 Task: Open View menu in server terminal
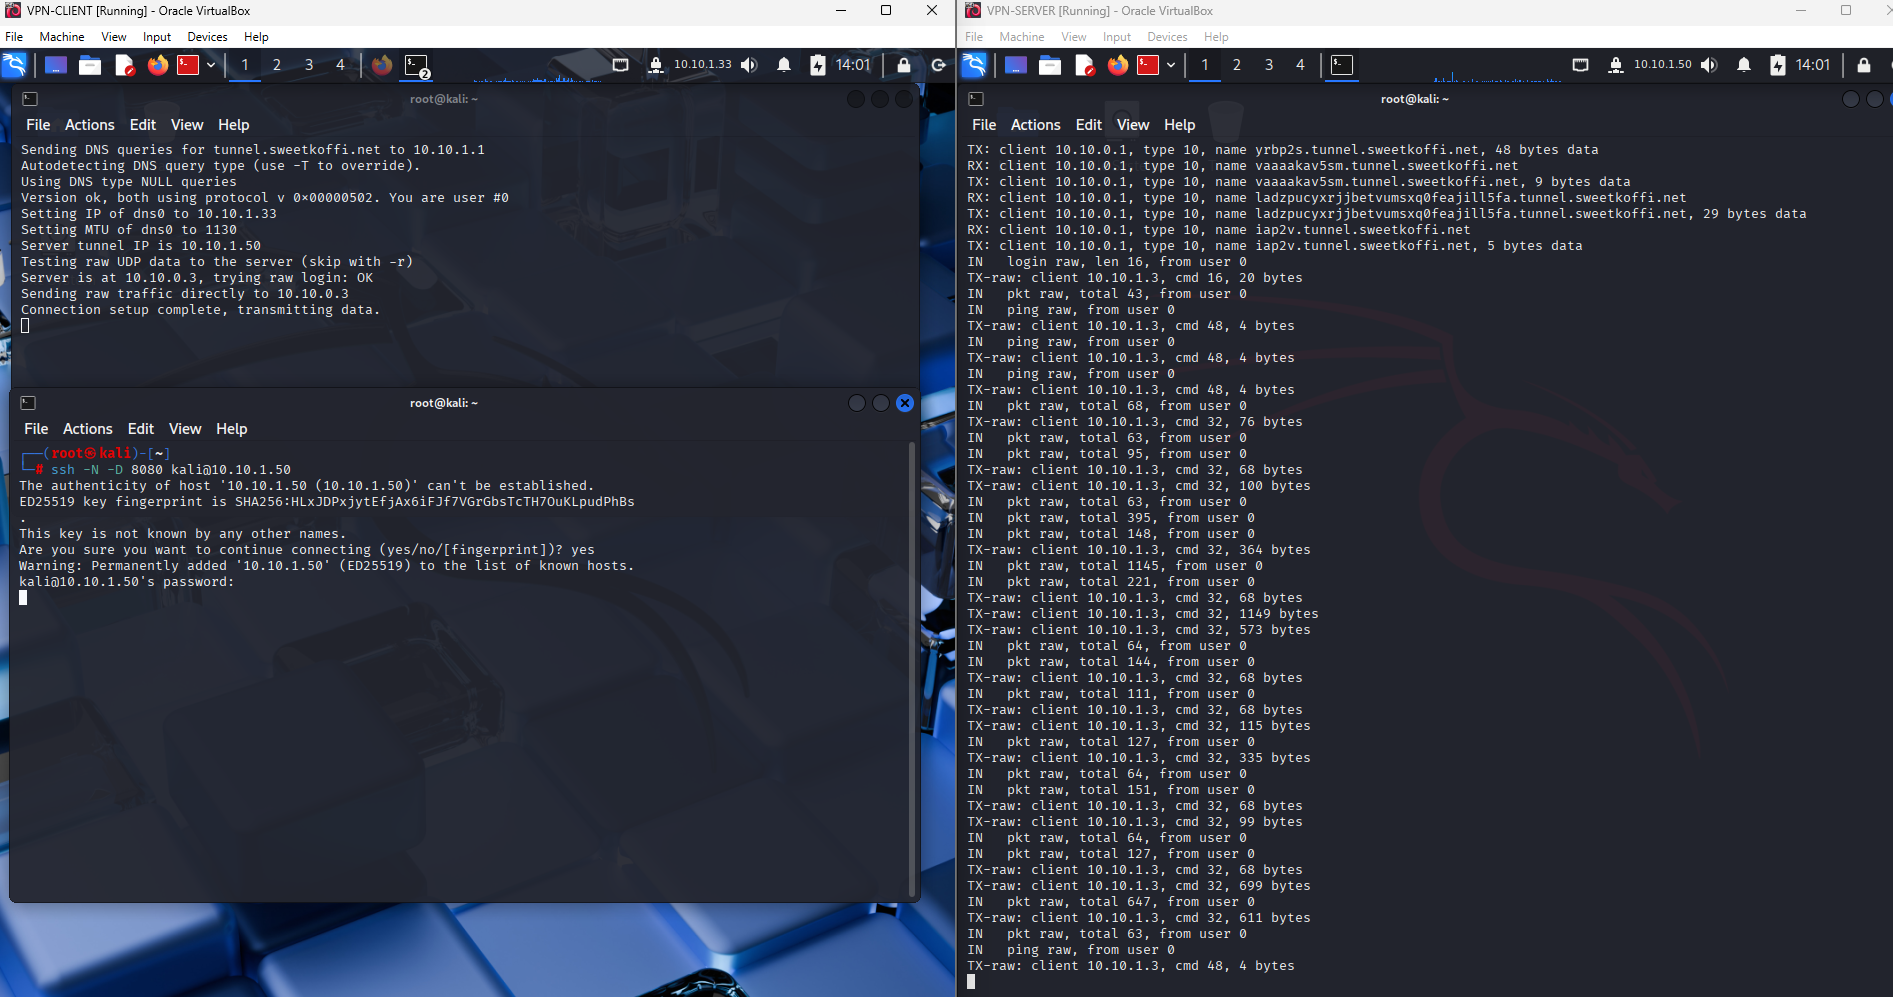point(1133,125)
